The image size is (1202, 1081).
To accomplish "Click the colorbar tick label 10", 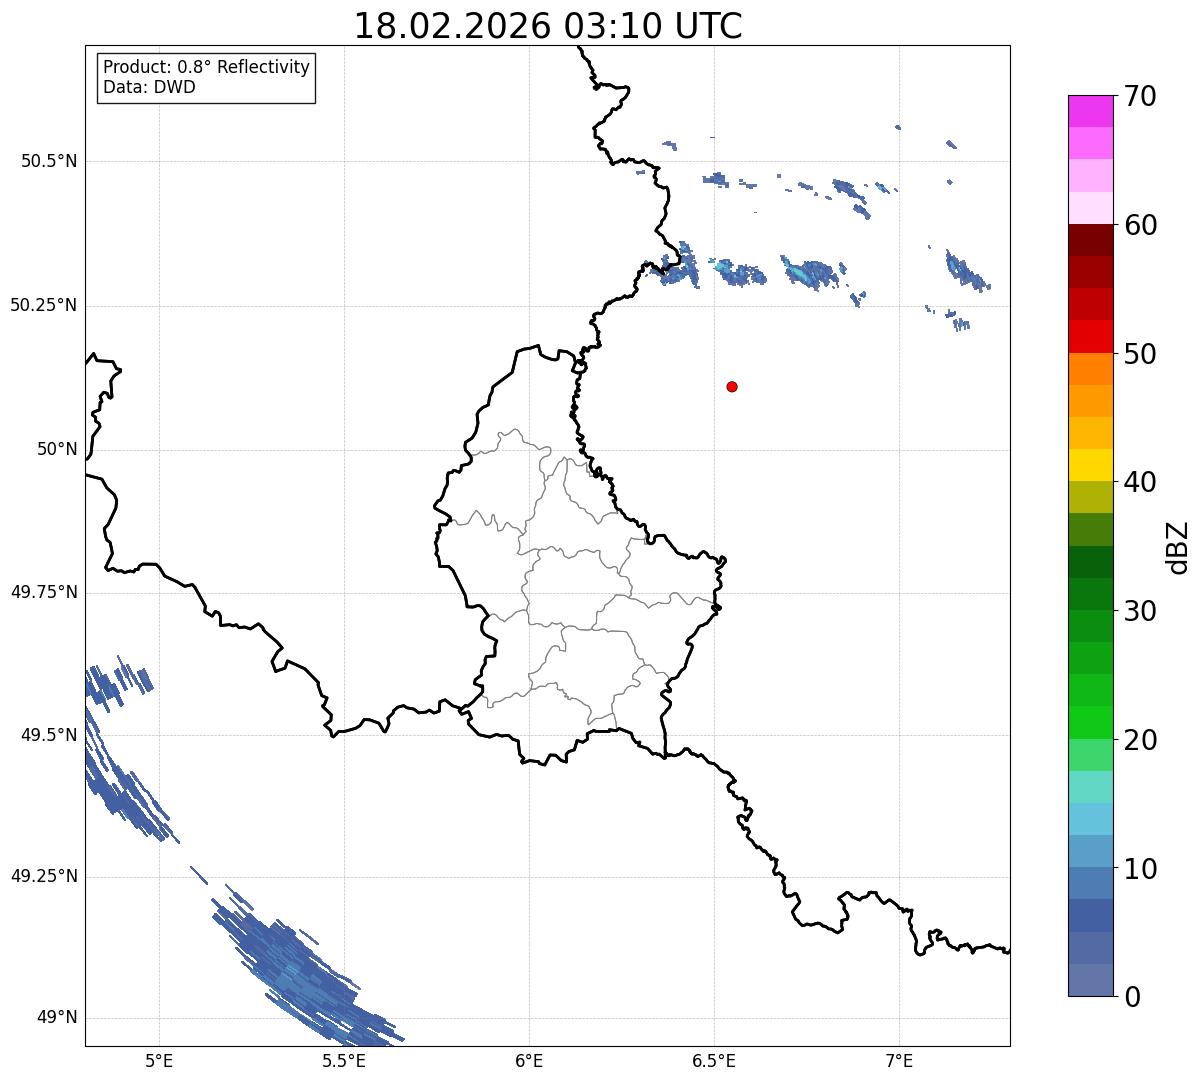I will click(x=1141, y=869).
